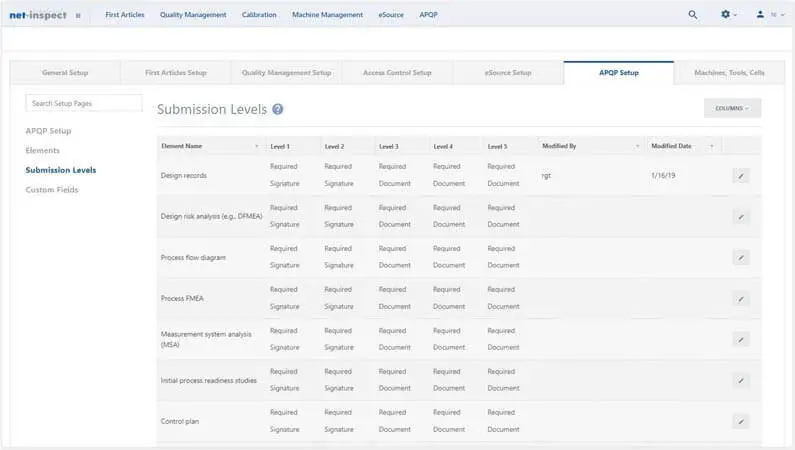Open the user profile menu
The height and width of the screenshot is (450, 795).
click(764, 15)
